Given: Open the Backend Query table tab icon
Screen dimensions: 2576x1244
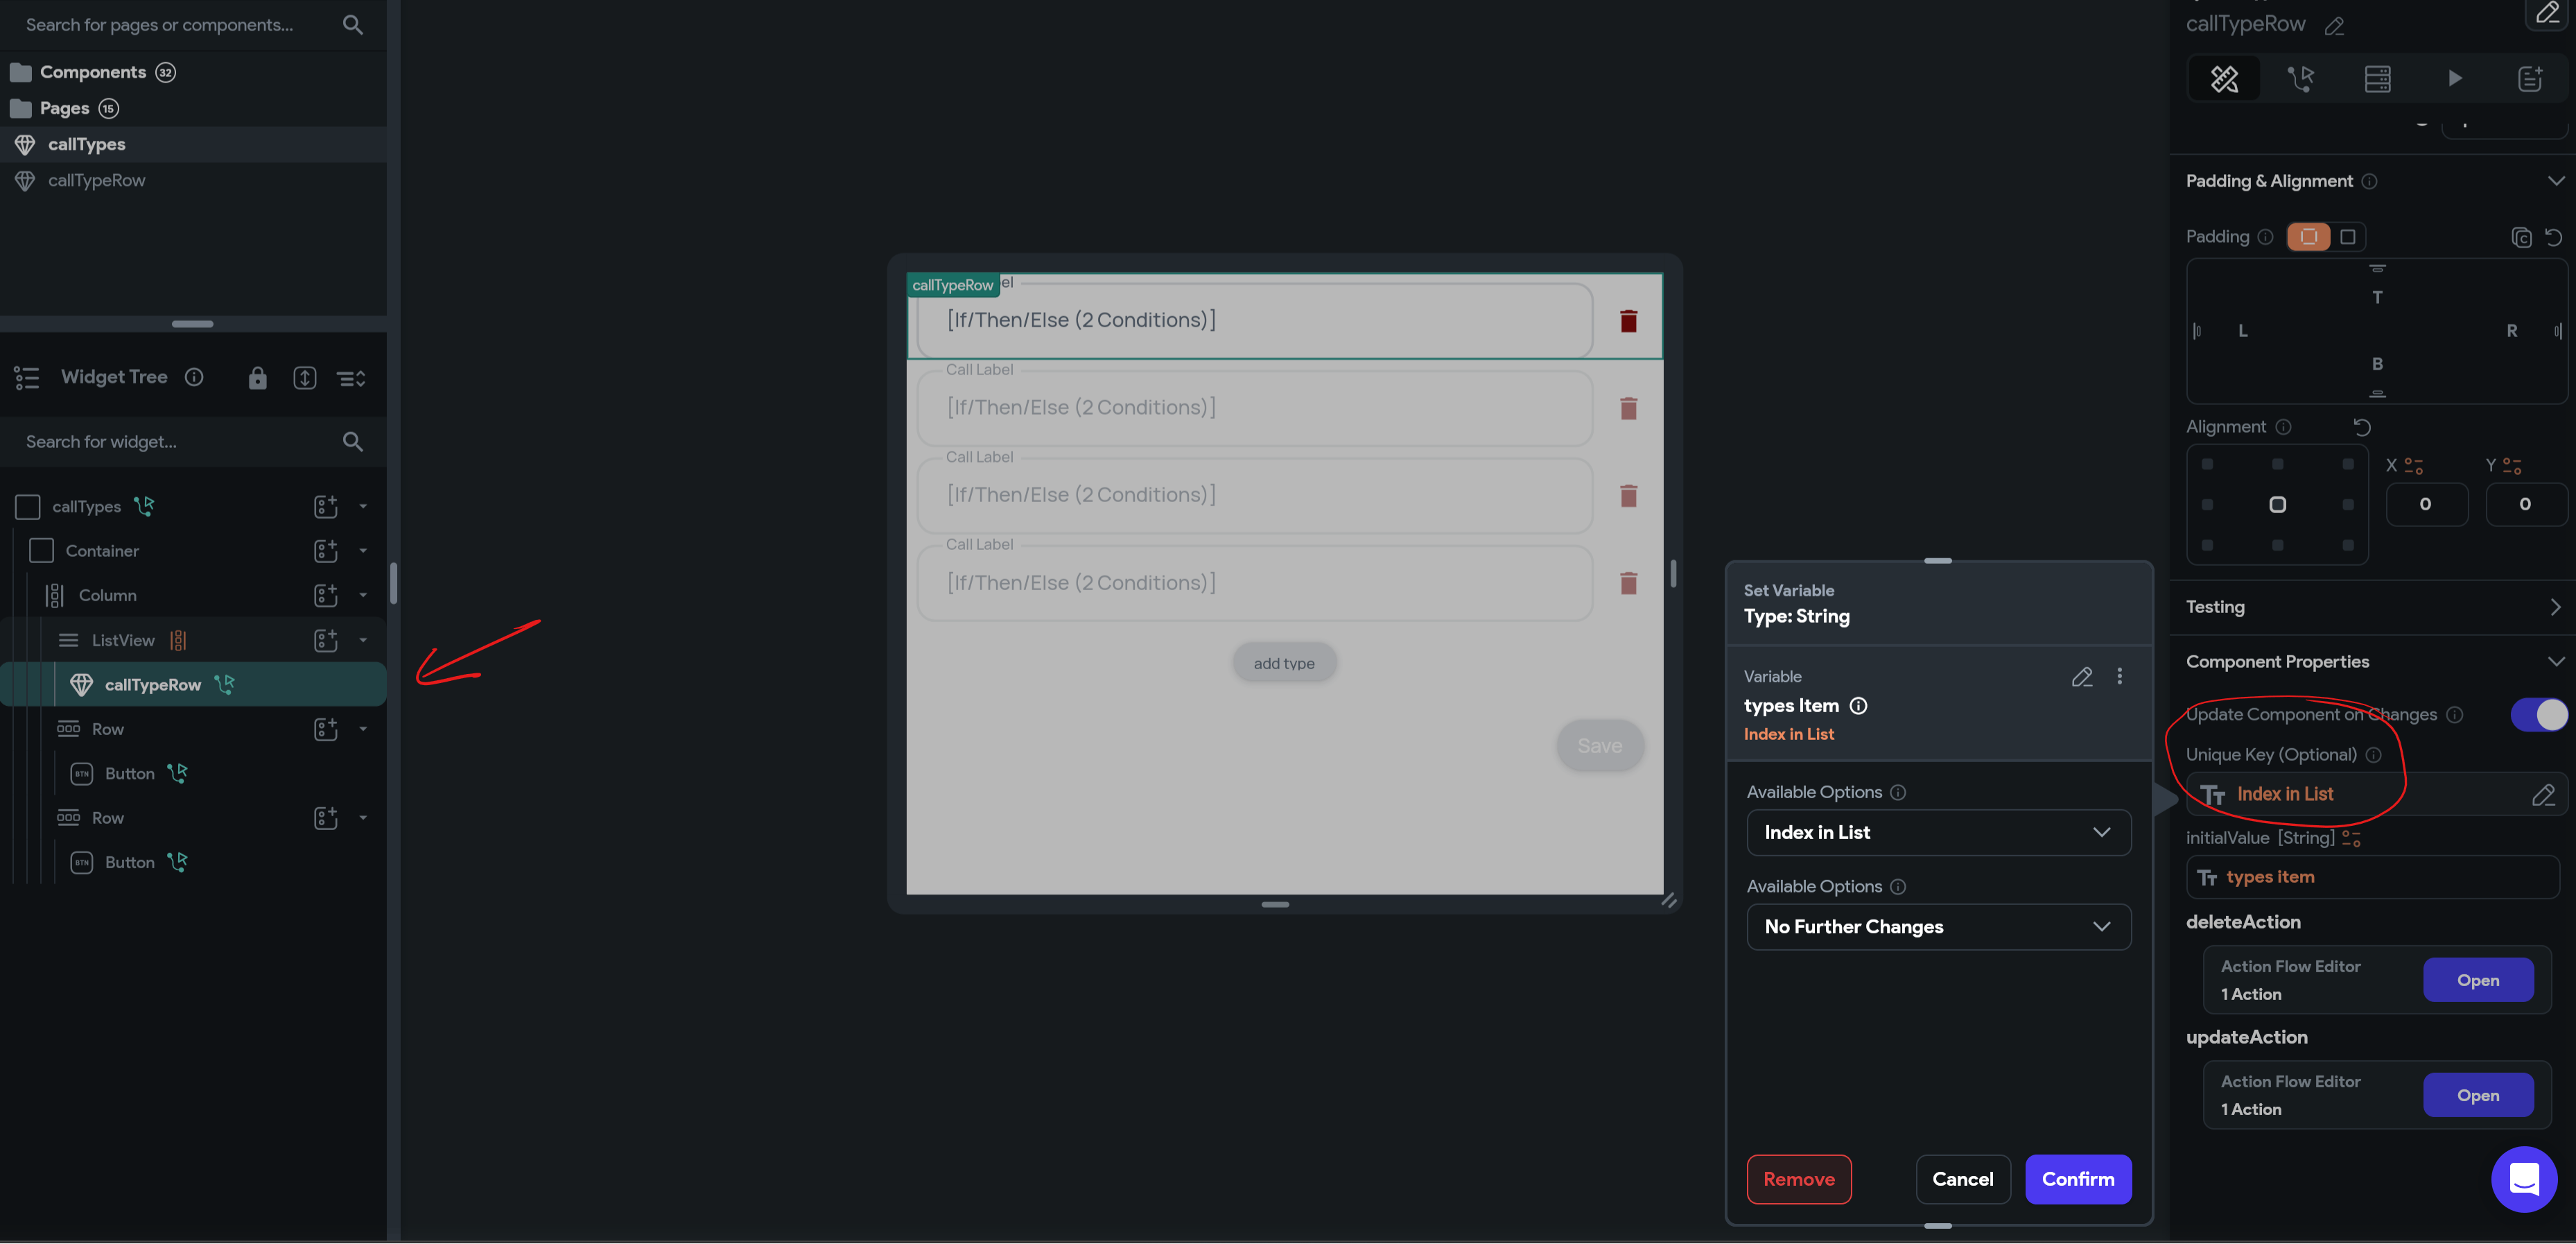Looking at the screenshot, I should [x=2377, y=79].
